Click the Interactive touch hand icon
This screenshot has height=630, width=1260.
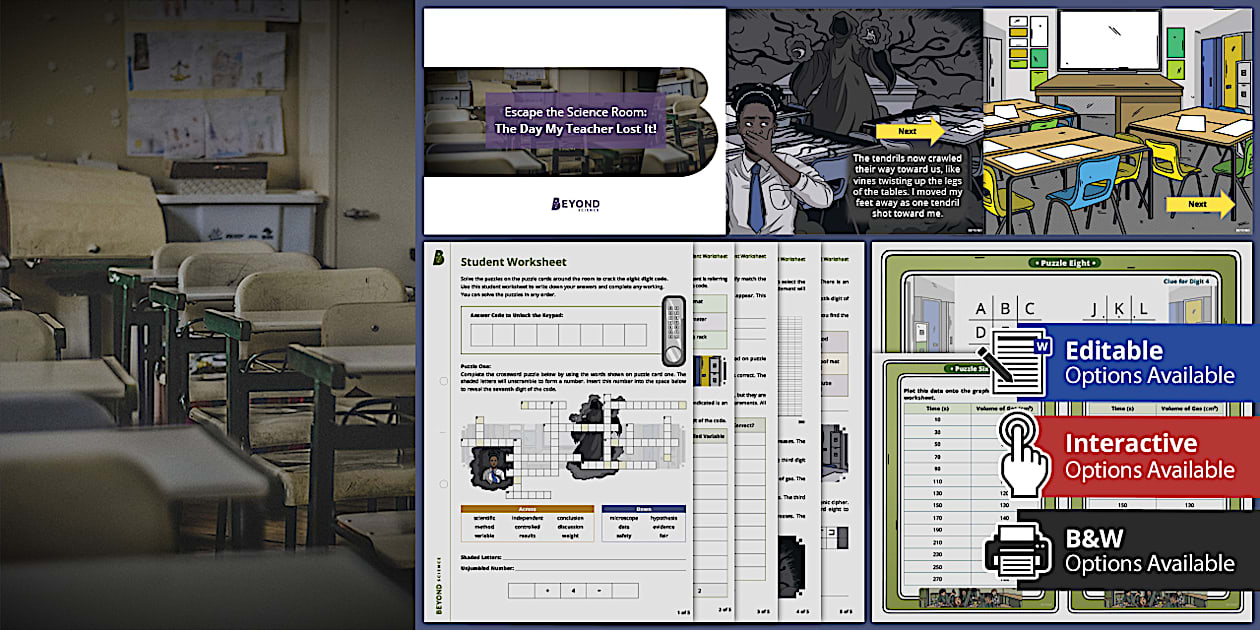click(1022, 456)
